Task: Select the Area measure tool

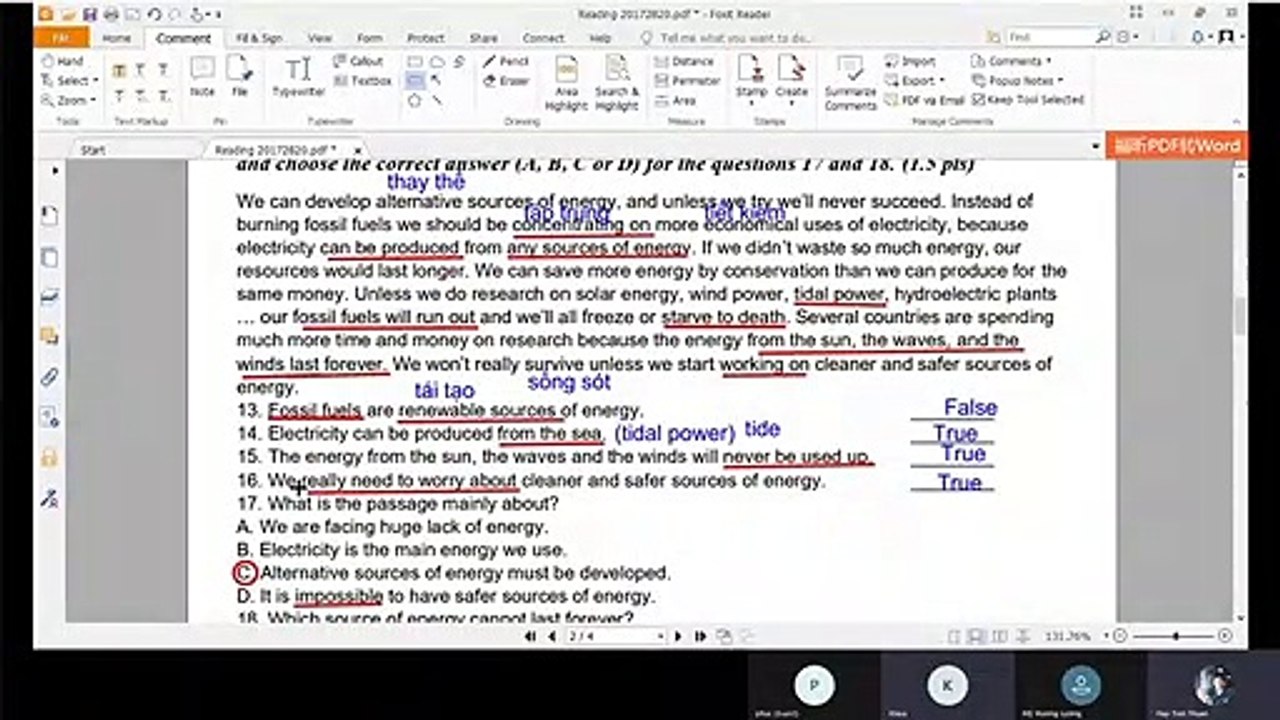Action: (676, 100)
